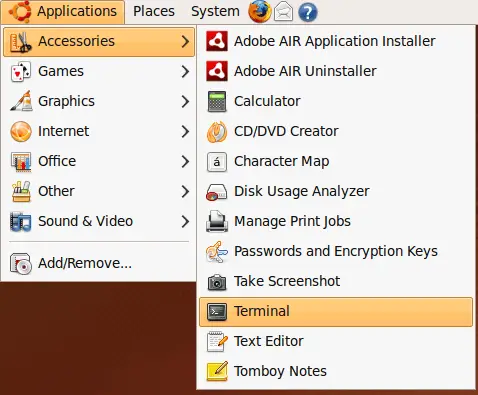Click the blue Help question mark icon
This screenshot has width=478, height=395.
pos(307,13)
